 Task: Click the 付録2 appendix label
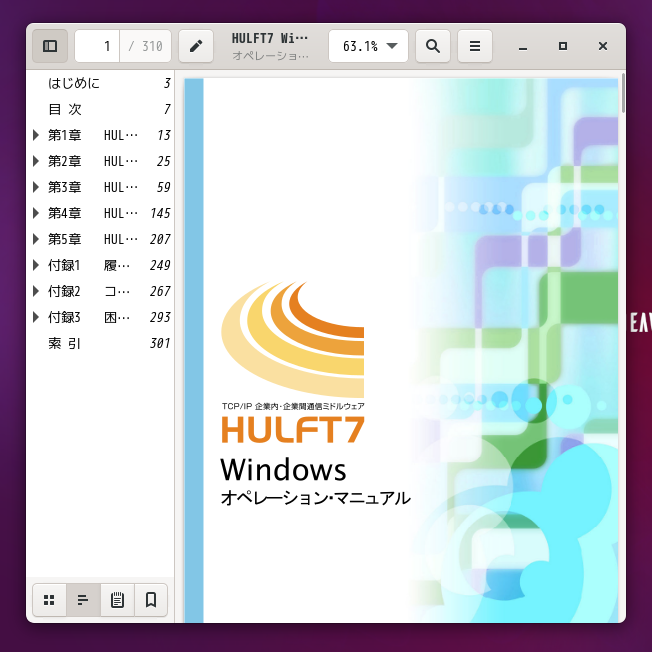click(64, 291)
